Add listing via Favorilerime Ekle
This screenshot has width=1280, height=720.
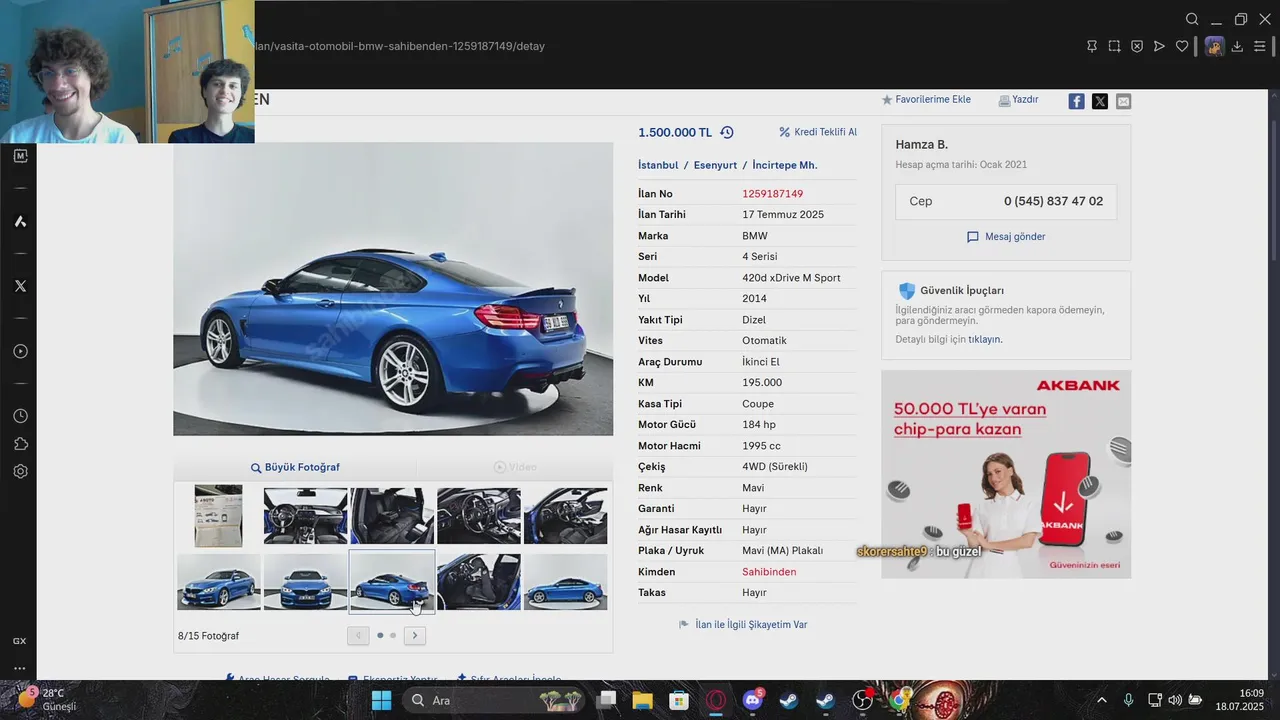point(926,100)
